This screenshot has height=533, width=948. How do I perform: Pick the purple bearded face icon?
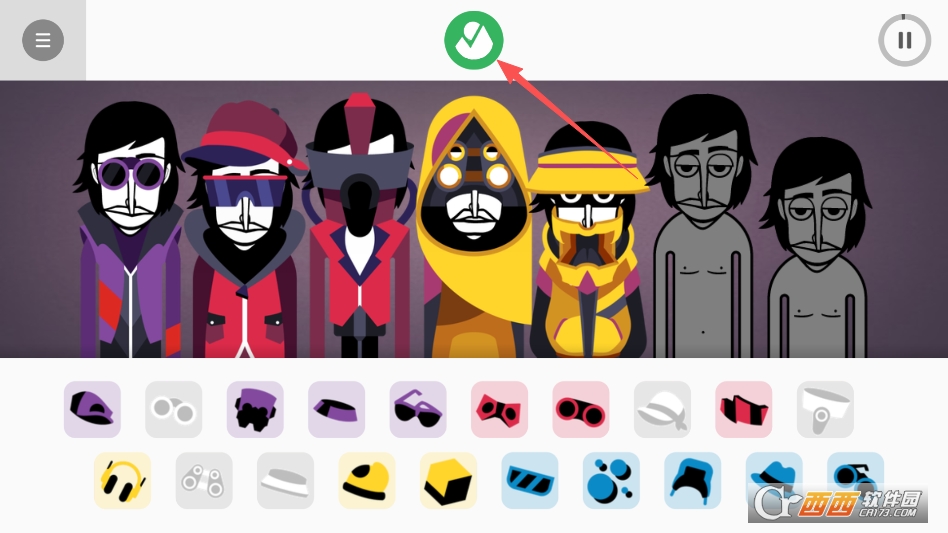pyautogui.click(x=255, y=409)
